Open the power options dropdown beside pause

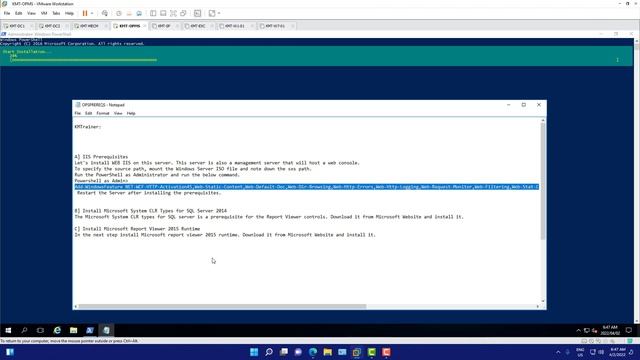[92, 13]
